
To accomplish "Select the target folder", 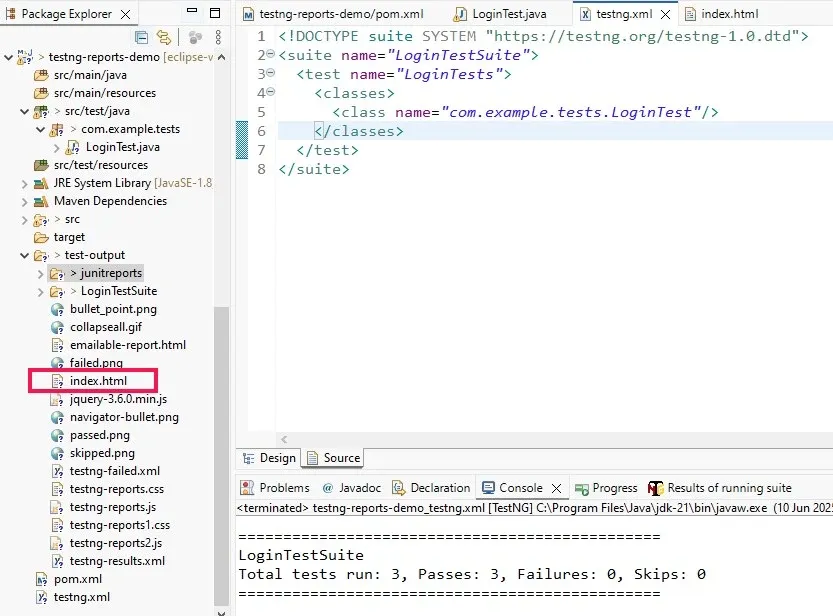I will tap(69, 237).
